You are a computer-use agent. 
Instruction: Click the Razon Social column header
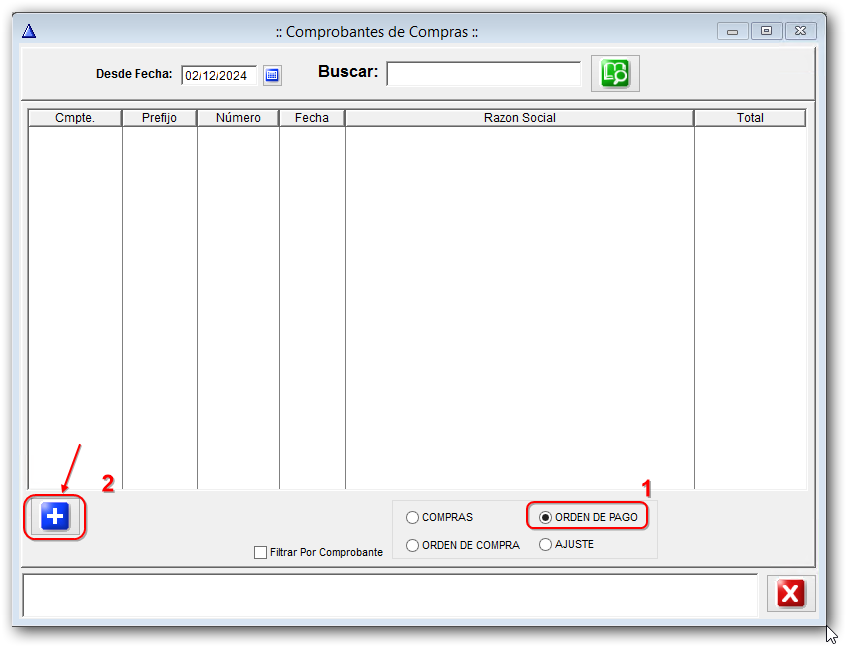(519, 118)
